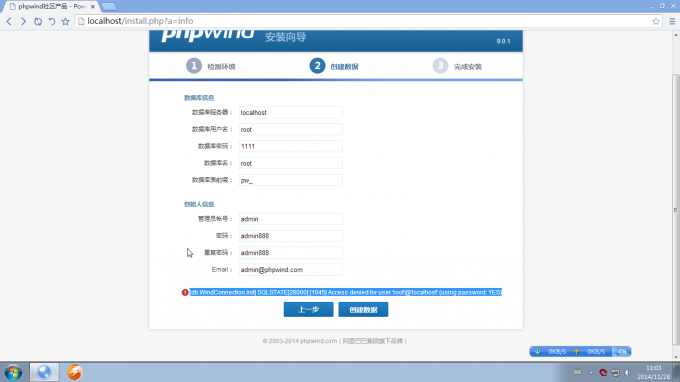Click administrator account field containing admin
Viewport: 680px width, 382px height.
pyautogui.click(x=291, y=219)
